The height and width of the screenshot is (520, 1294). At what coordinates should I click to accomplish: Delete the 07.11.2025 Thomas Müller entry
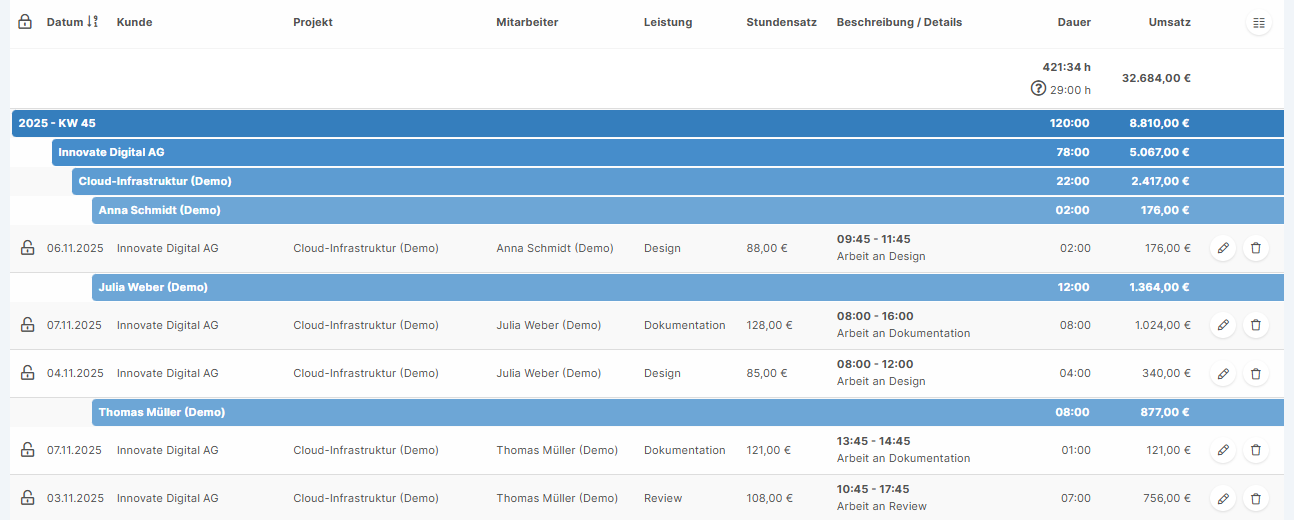1256,450
